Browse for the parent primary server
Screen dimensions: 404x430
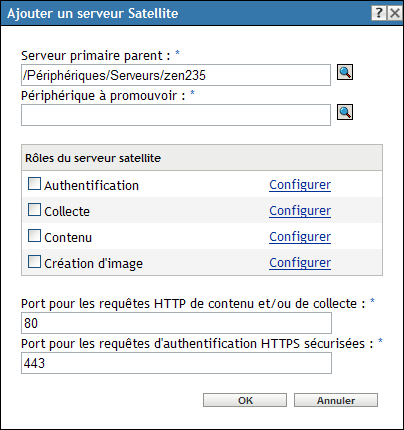tap(345, 72)
